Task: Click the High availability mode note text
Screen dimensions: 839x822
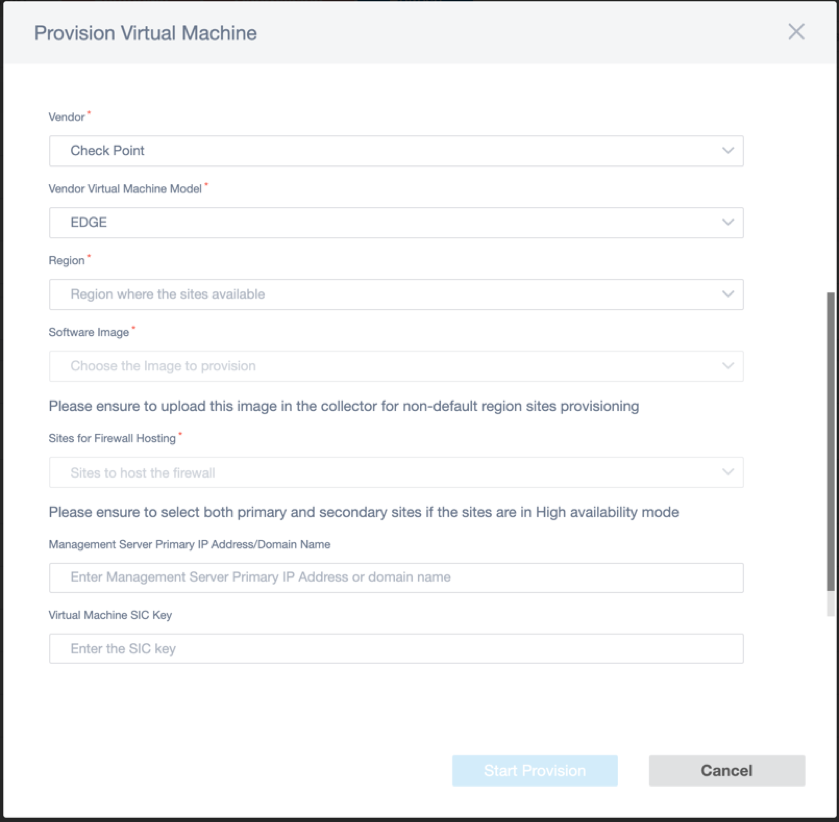Action: pyautogui.click(x=363, y=513)
